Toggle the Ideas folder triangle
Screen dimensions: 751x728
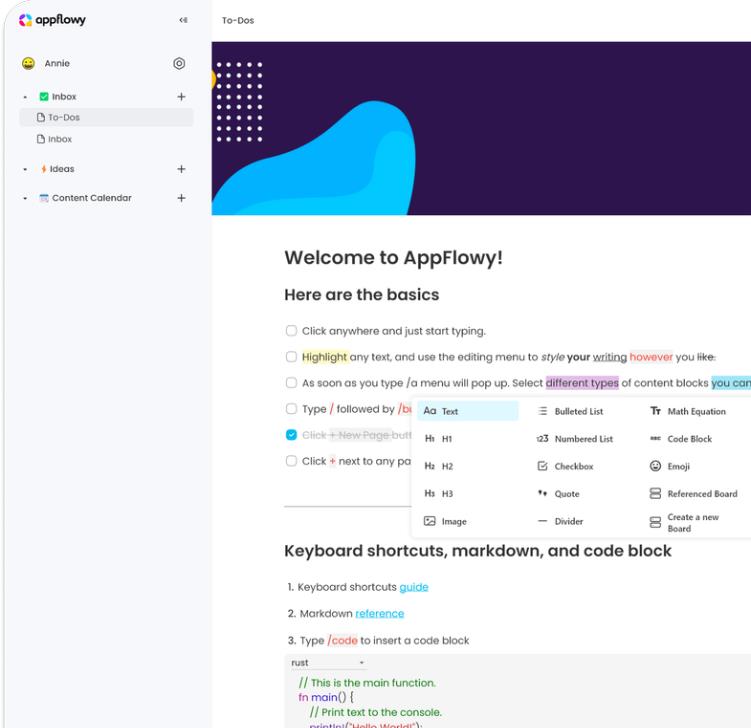coord(25,170)
